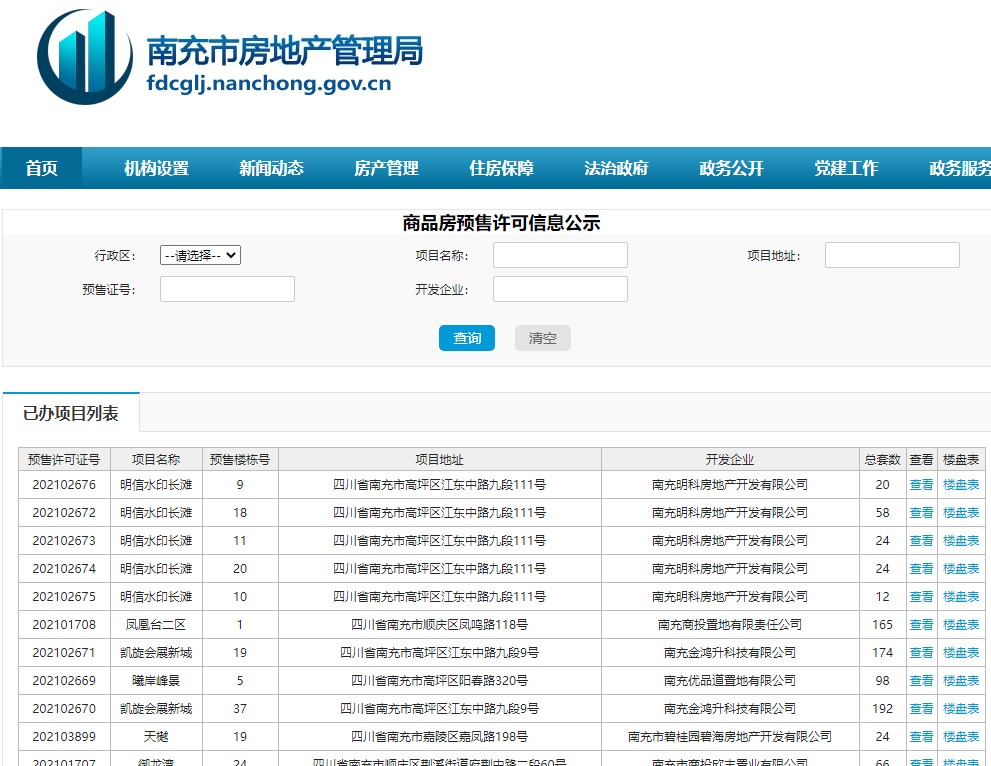The width and height of the screenshot is (991, 766).
Task: Click address 四川省南充市顺庆区凤鸣路118号
Action: coord(439,624)
